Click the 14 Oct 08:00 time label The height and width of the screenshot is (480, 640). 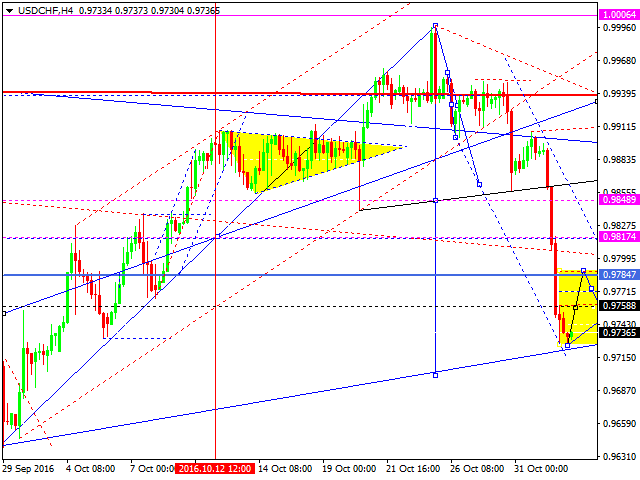(x=285, y=469)
